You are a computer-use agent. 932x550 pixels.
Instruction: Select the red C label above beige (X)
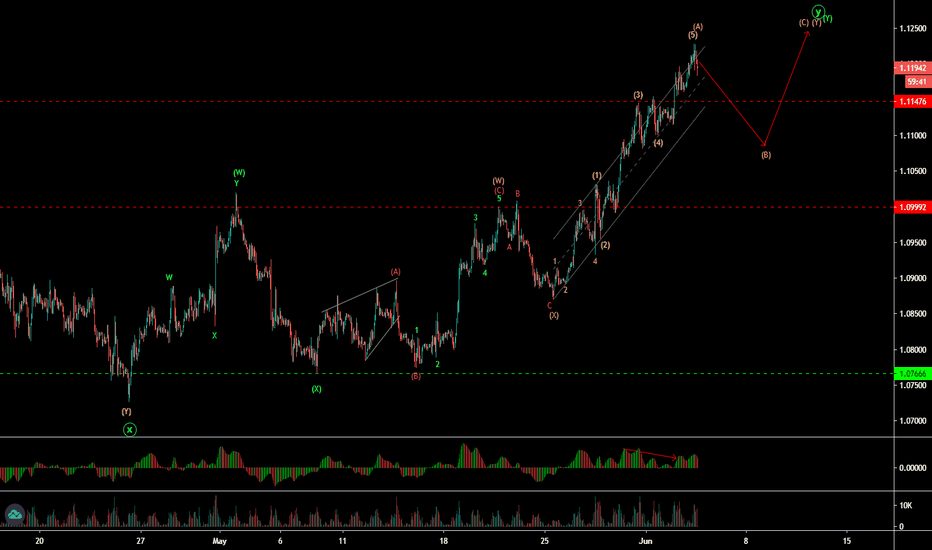(x=549, y=306)
